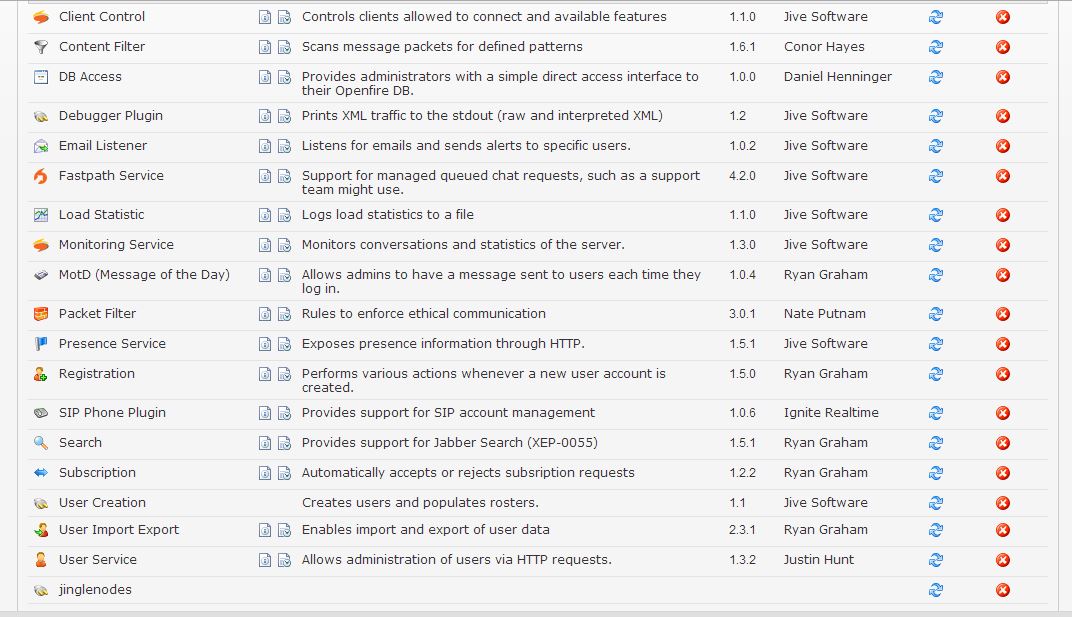Image resolution: width=1072 pixels, height=617 pixels.
Task: Remove the User Import Export plugin
Action: point(1003,531)
